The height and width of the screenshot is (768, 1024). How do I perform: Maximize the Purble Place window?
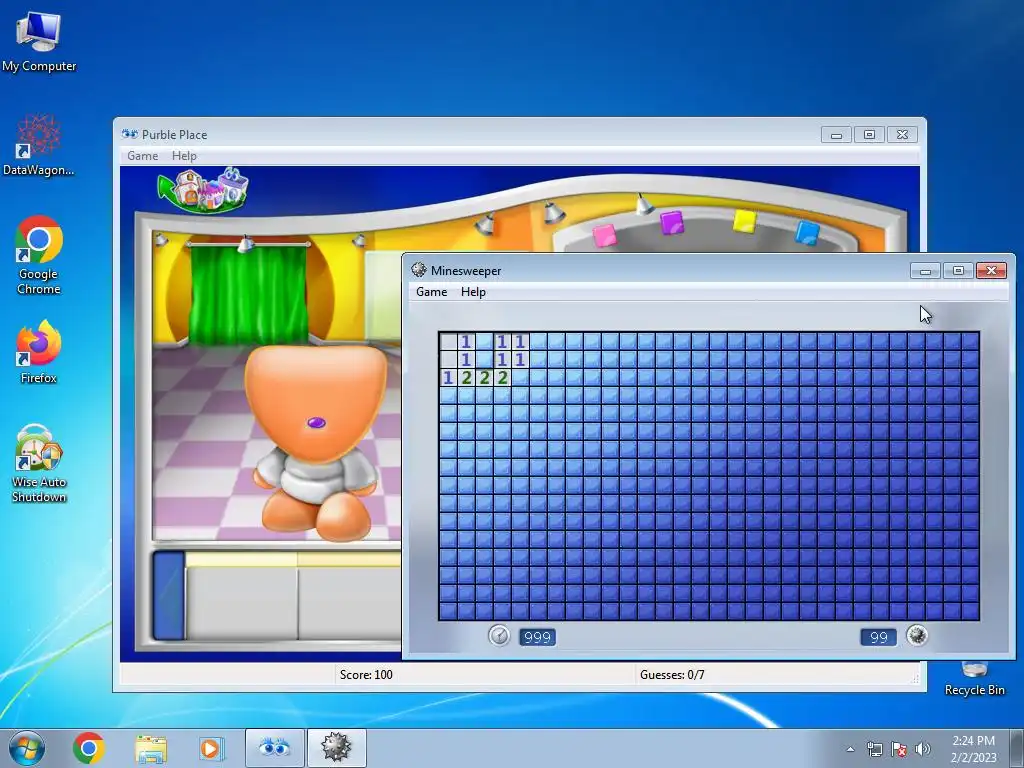pyautogui.click(x=869, y=135)
